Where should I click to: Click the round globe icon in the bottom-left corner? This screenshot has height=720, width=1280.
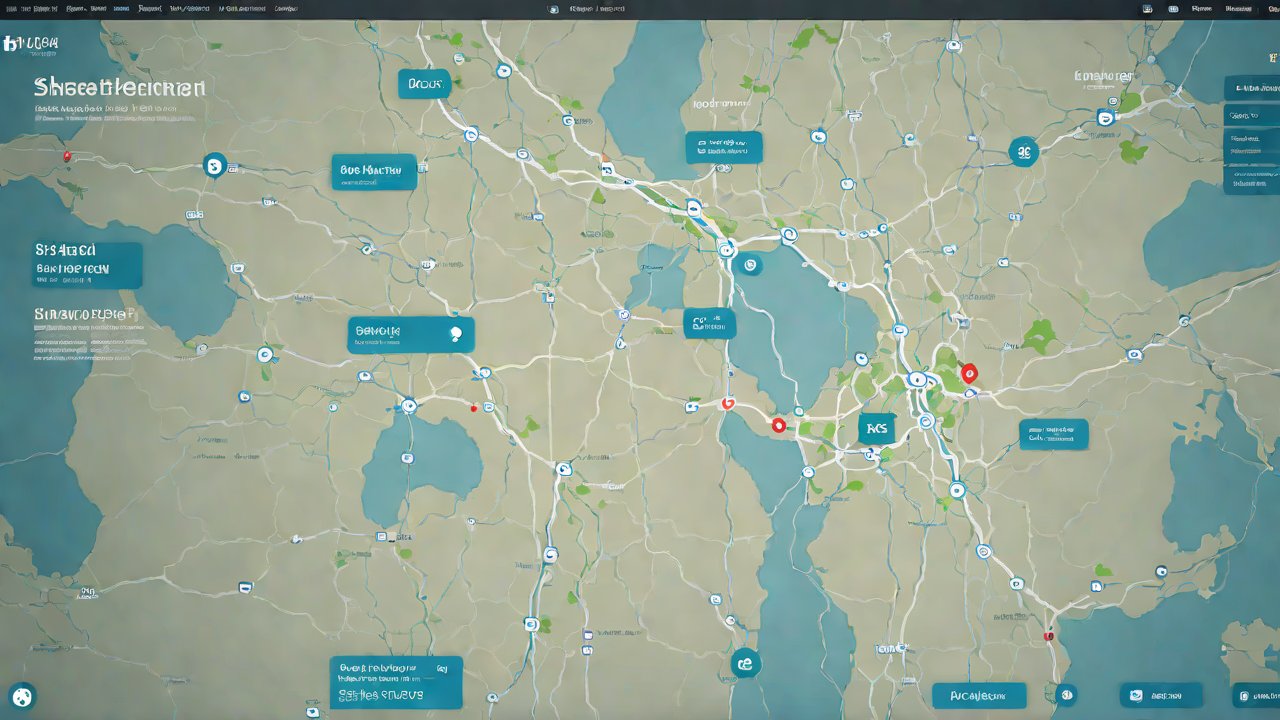click(21, 696)
